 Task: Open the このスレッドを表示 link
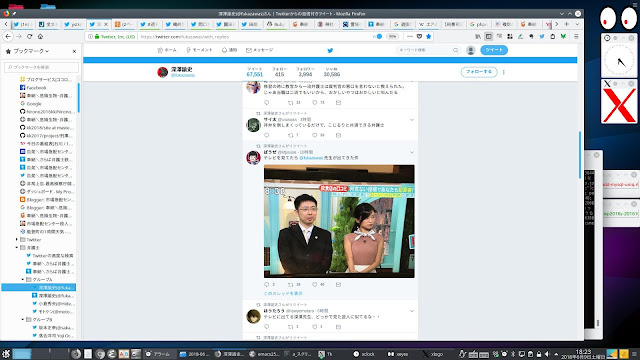pos(283,293)
